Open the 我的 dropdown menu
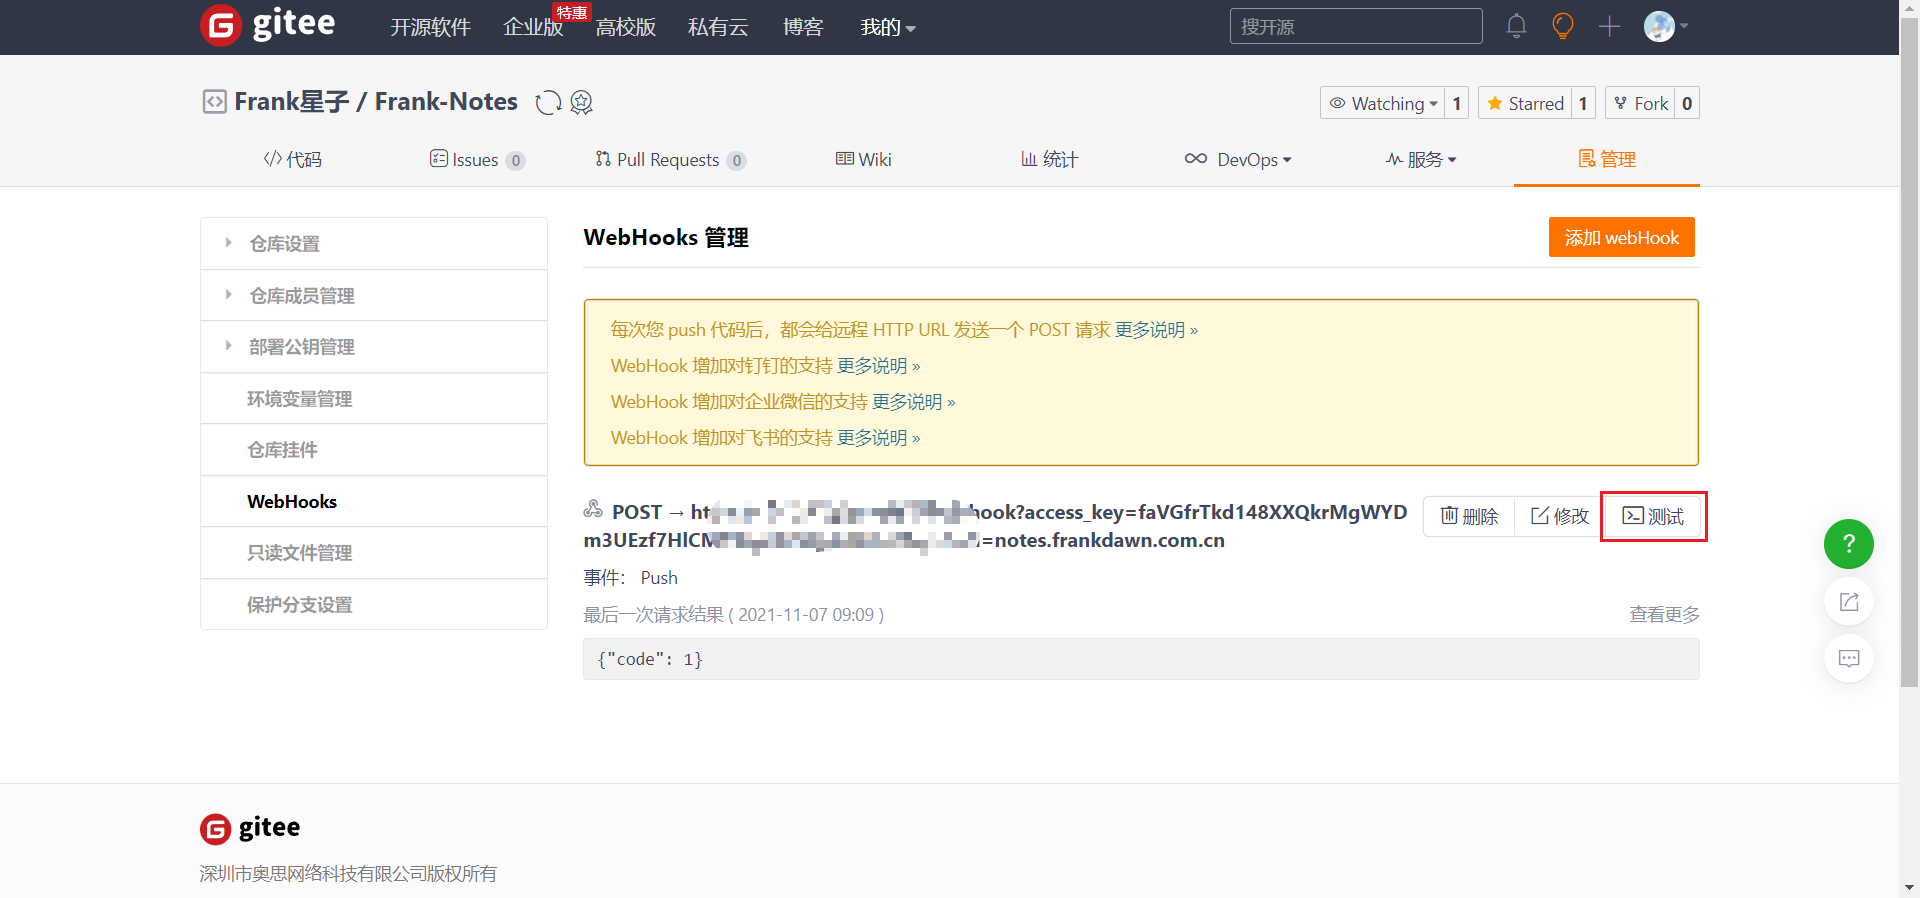Image resolution: width=1920 pixels, height=898 pixels. tap(888, 27)
